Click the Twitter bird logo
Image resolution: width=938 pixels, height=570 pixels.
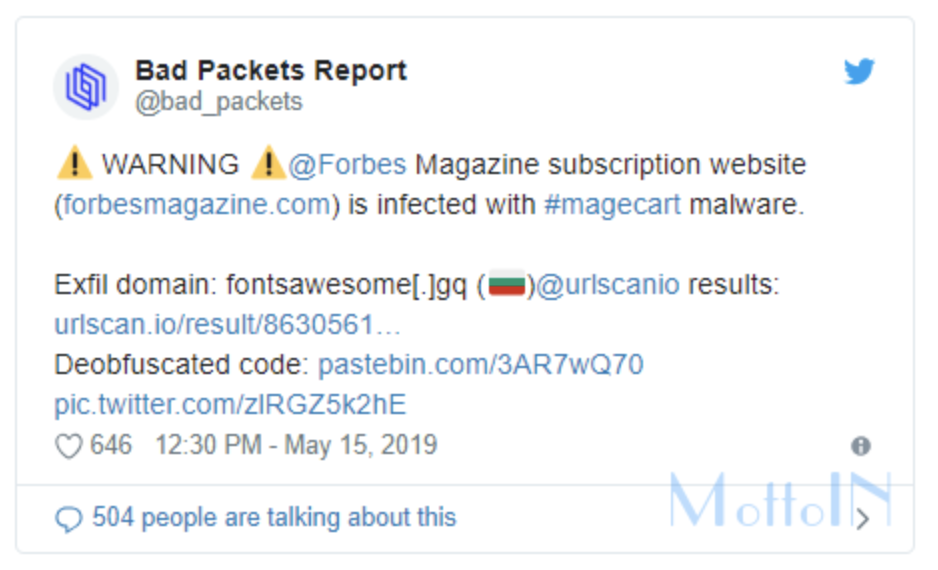point(859,72)
